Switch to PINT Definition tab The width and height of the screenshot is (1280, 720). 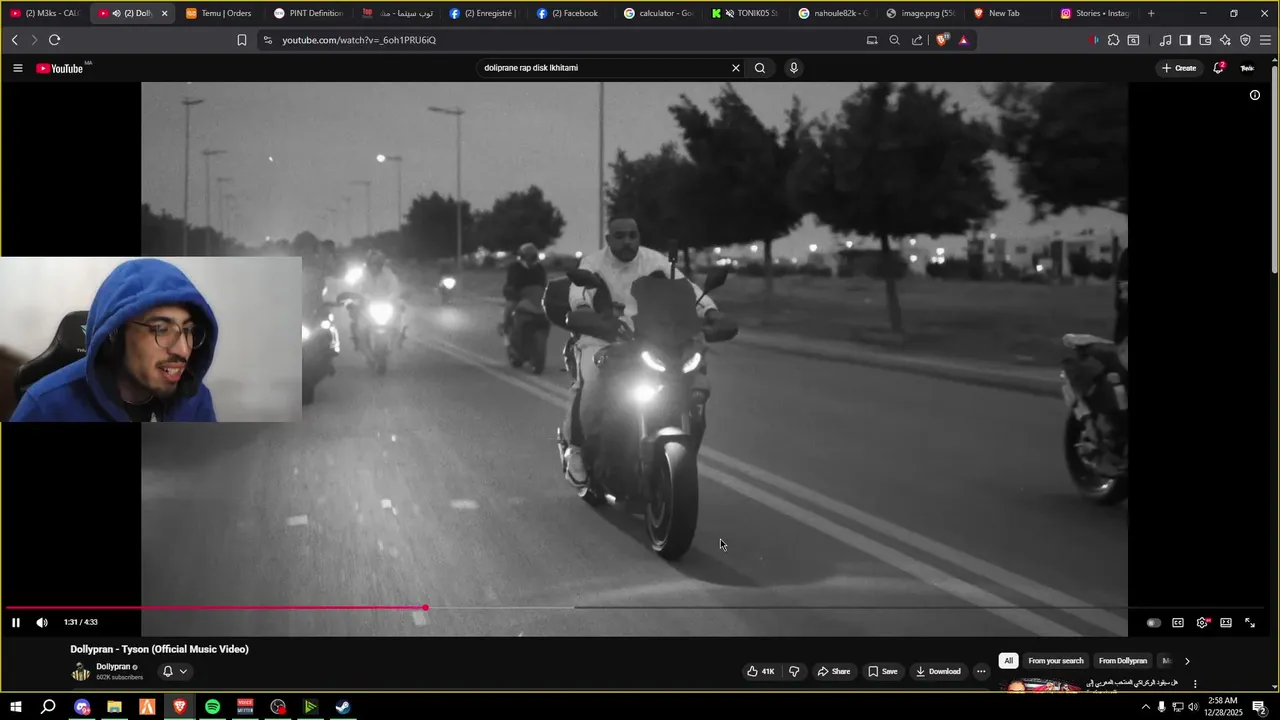[x=308, y=13]
